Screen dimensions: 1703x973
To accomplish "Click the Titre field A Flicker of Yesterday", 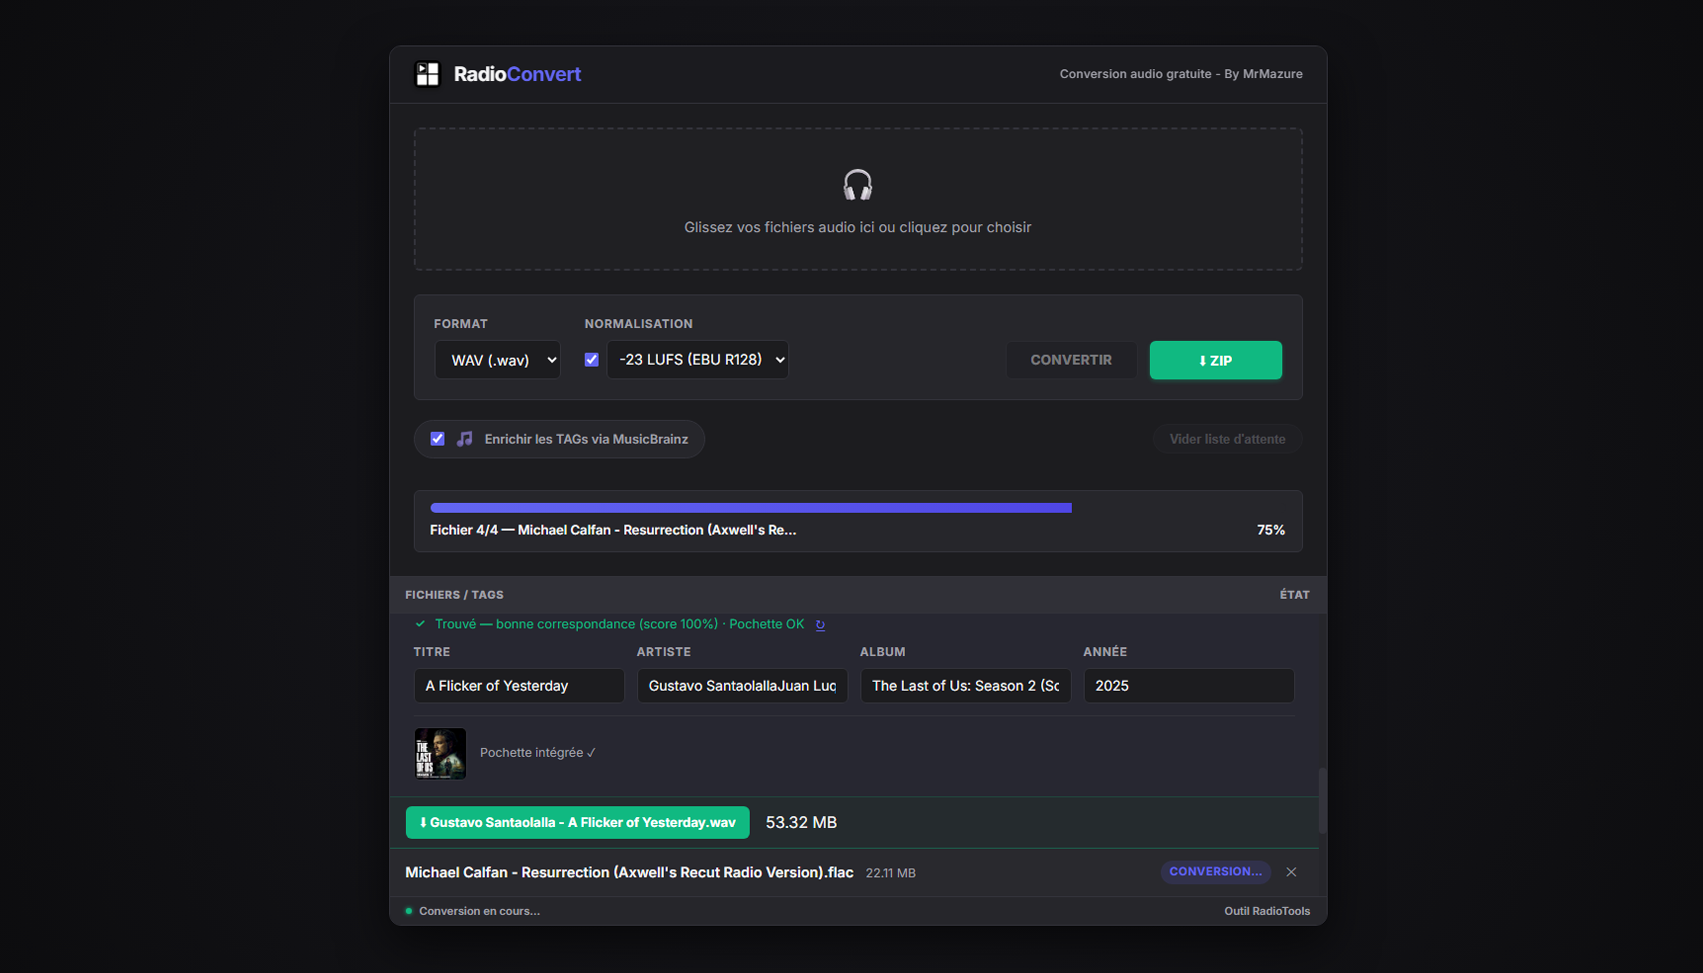I will (519, 686).
